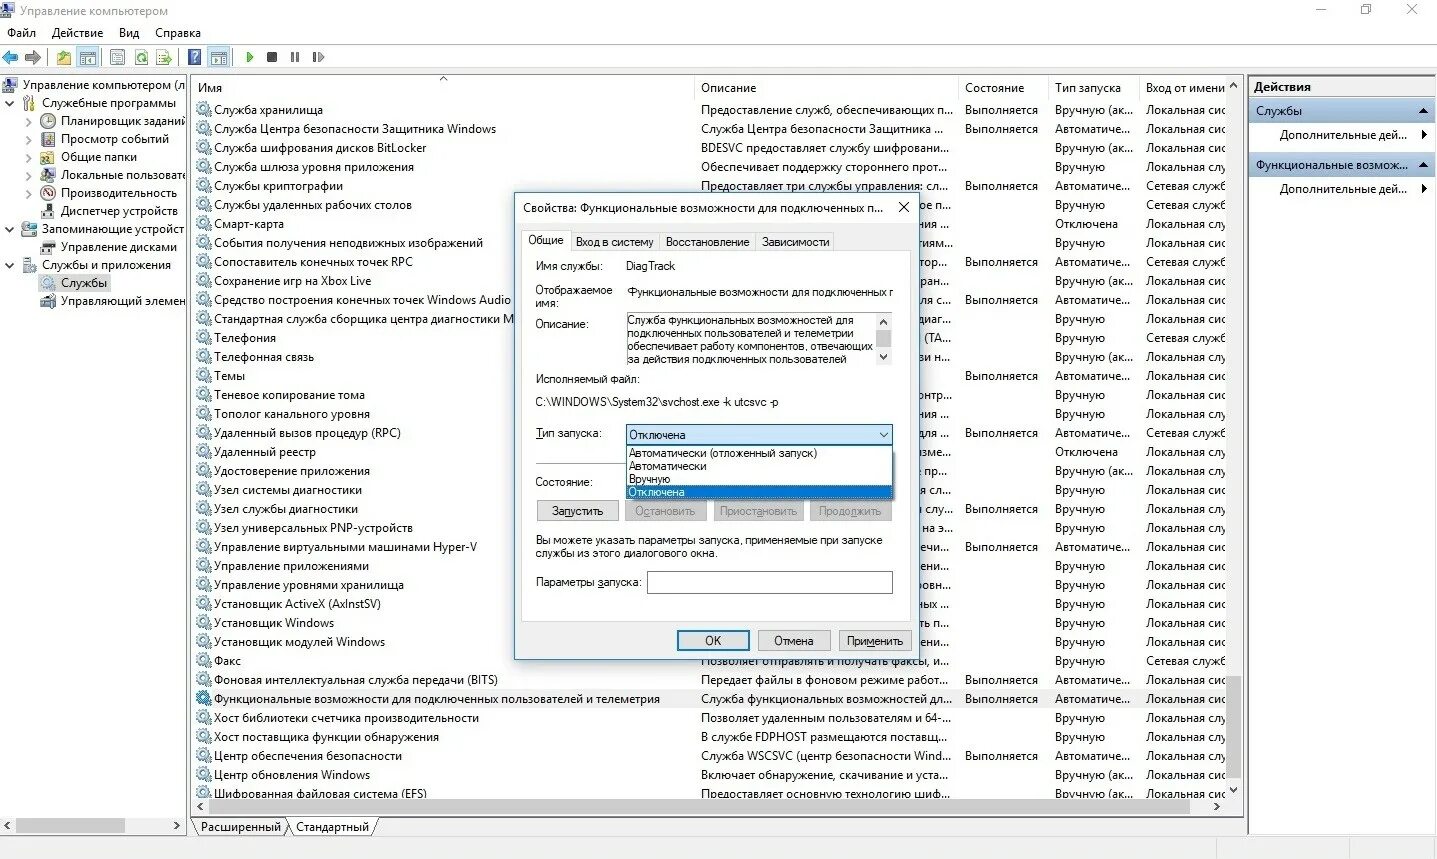Select the Локальные пользователи icon in tree
The image size is (1437, 859).
pos(47,175)
